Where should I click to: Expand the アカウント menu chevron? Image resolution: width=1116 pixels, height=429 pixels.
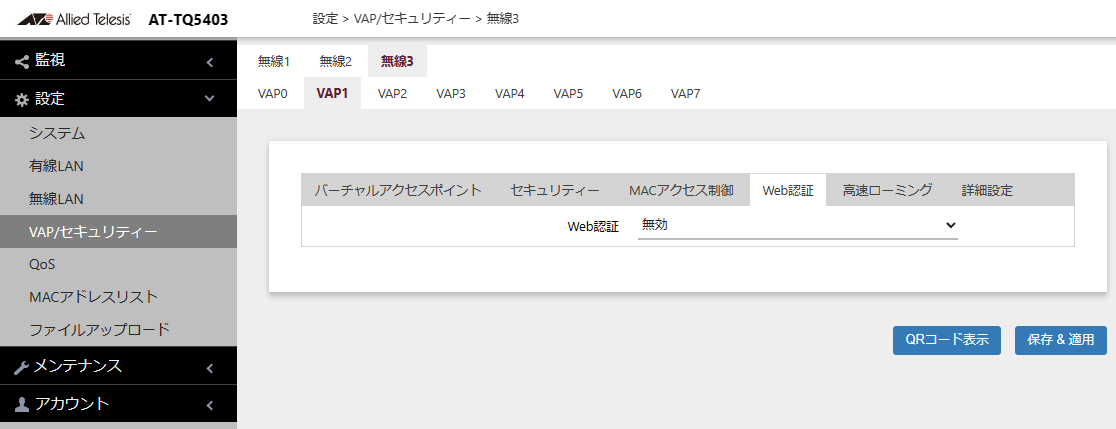pyautogui.click(x=210, y=406)
